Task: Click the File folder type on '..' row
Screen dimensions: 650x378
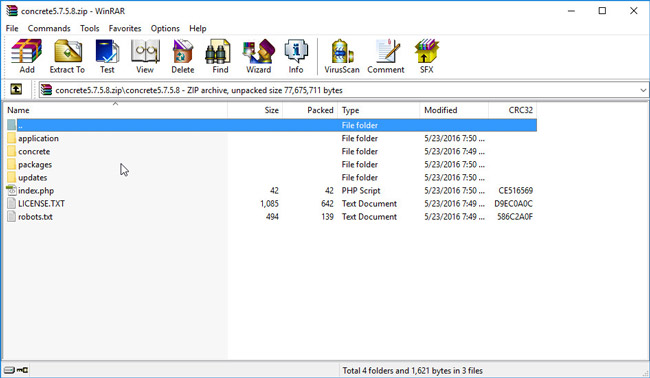Action: pos(359,125)
